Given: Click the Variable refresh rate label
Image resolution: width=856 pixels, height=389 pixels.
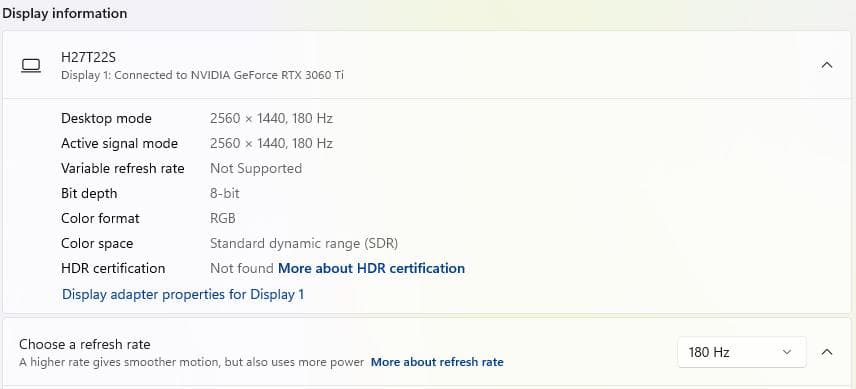Looking at the screenshot, I should click(x=123, y=169).
